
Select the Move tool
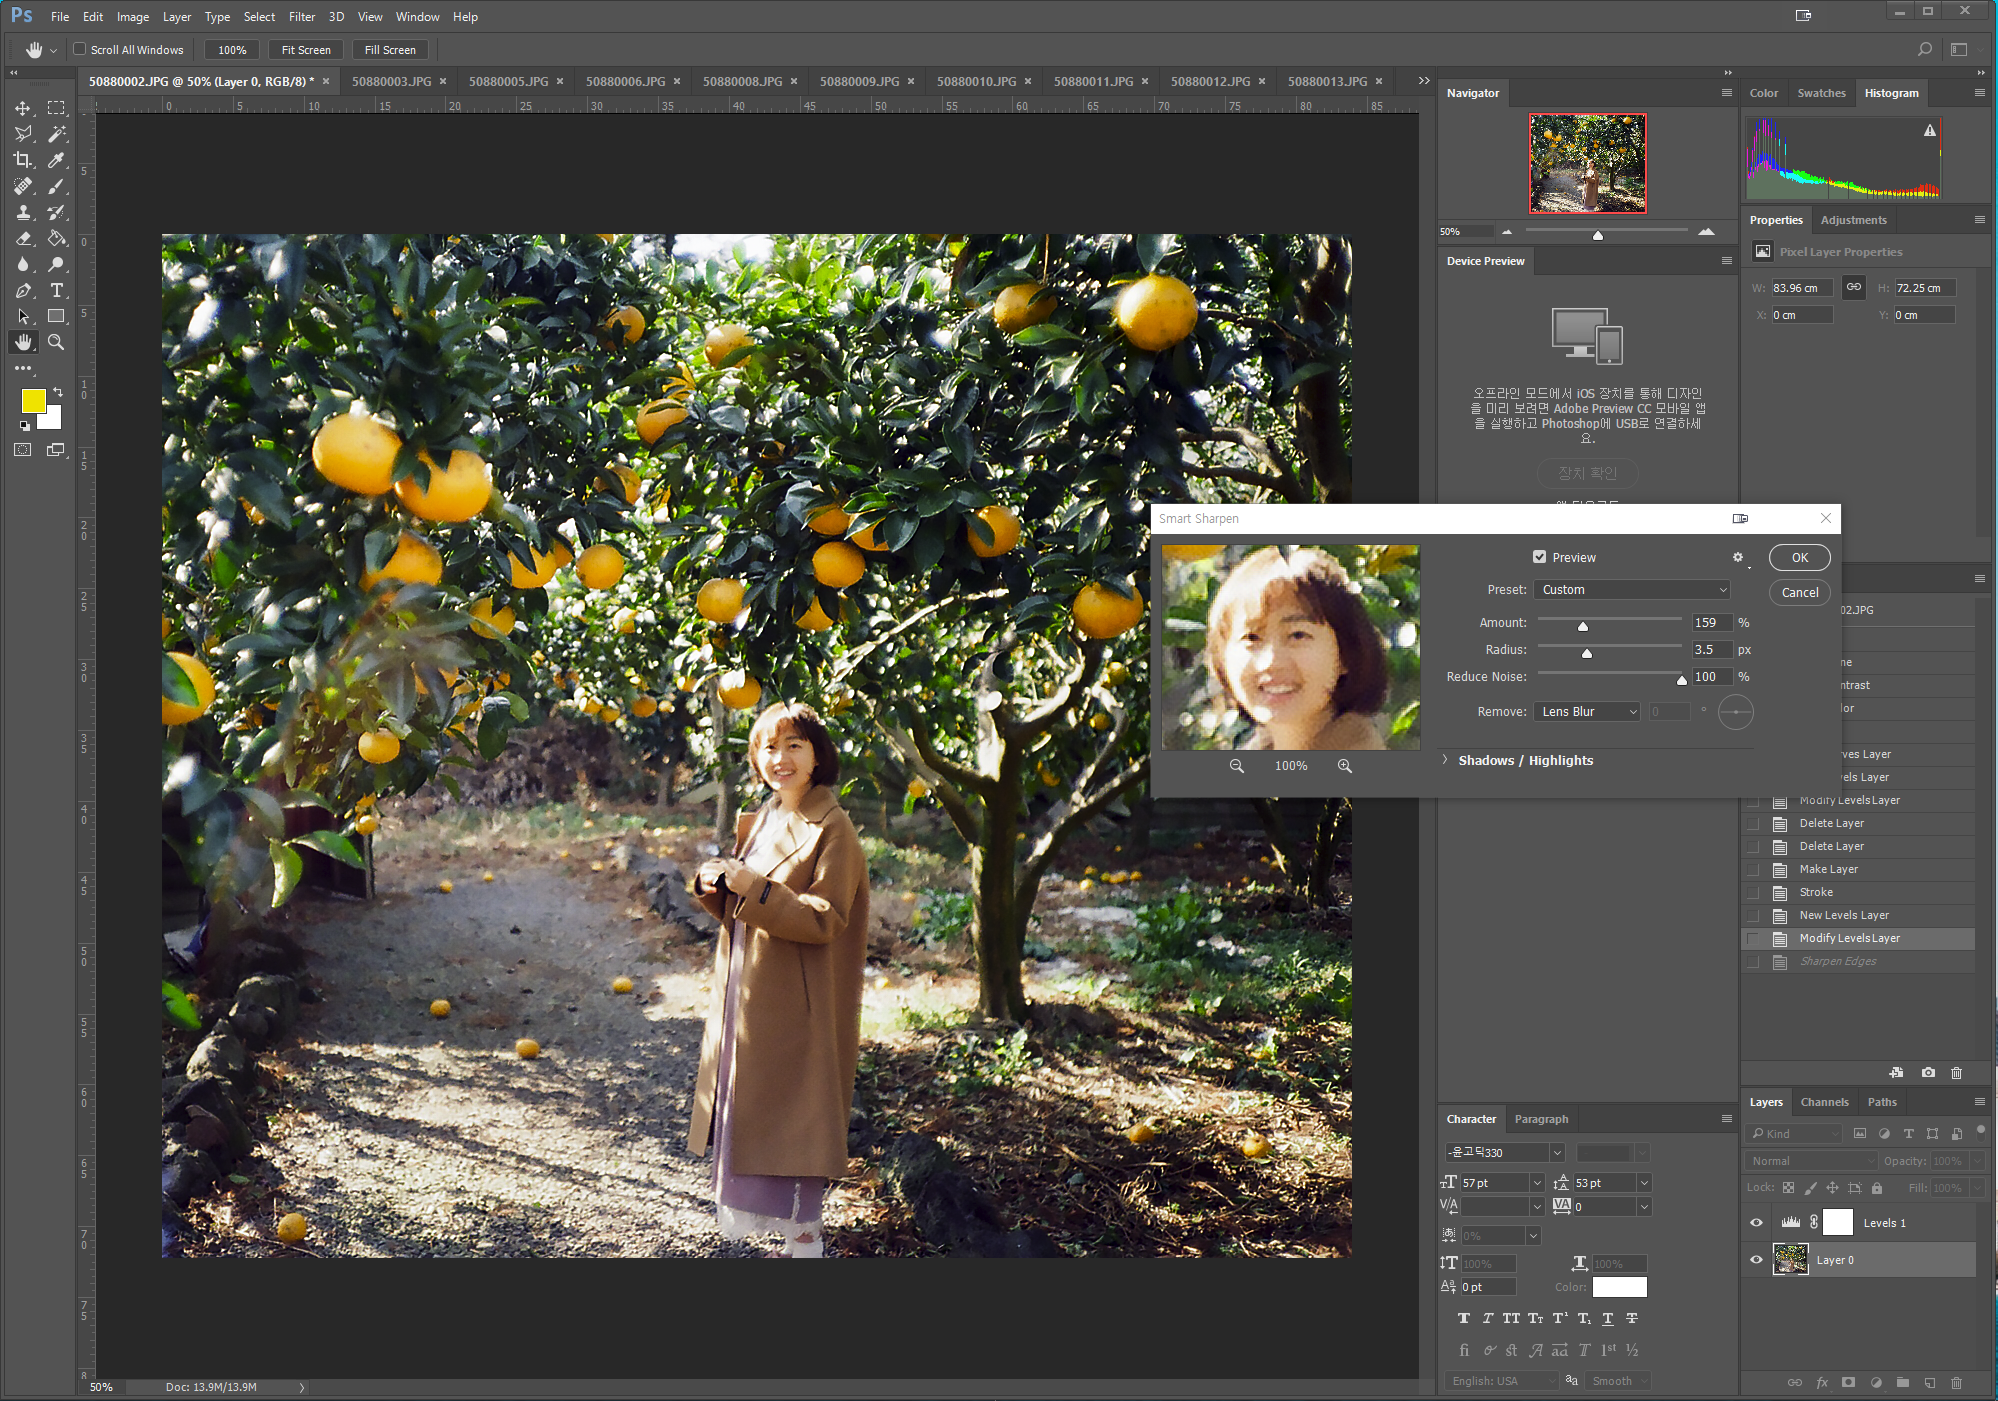23,108
